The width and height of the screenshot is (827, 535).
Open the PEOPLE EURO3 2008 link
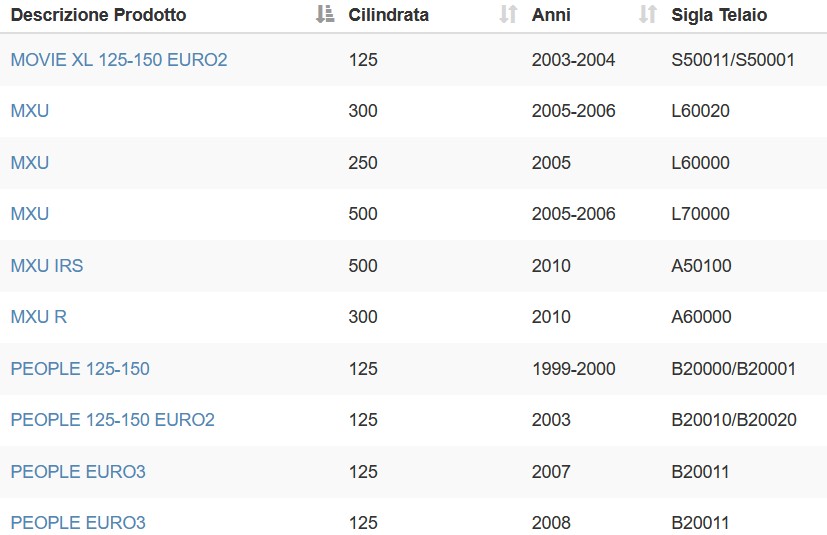pyautogui.click(x=78, y=522)
